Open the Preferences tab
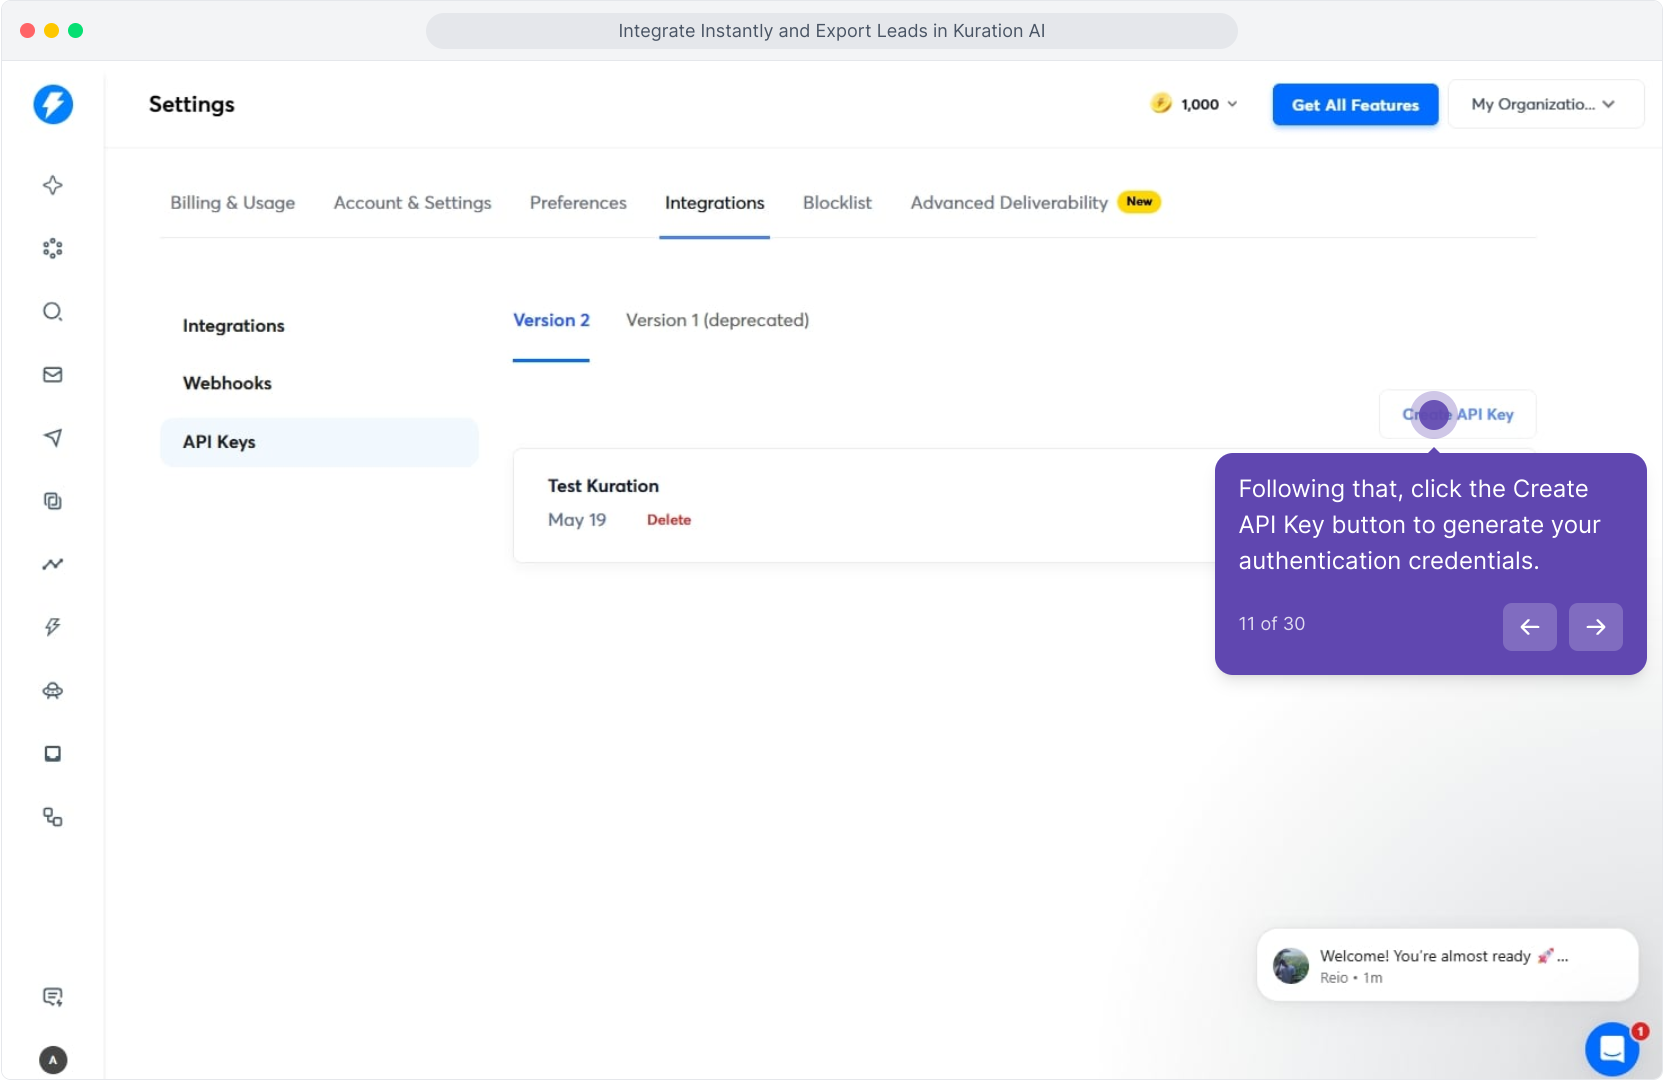Viewport: 1664px width, 1080px height. 578,203
